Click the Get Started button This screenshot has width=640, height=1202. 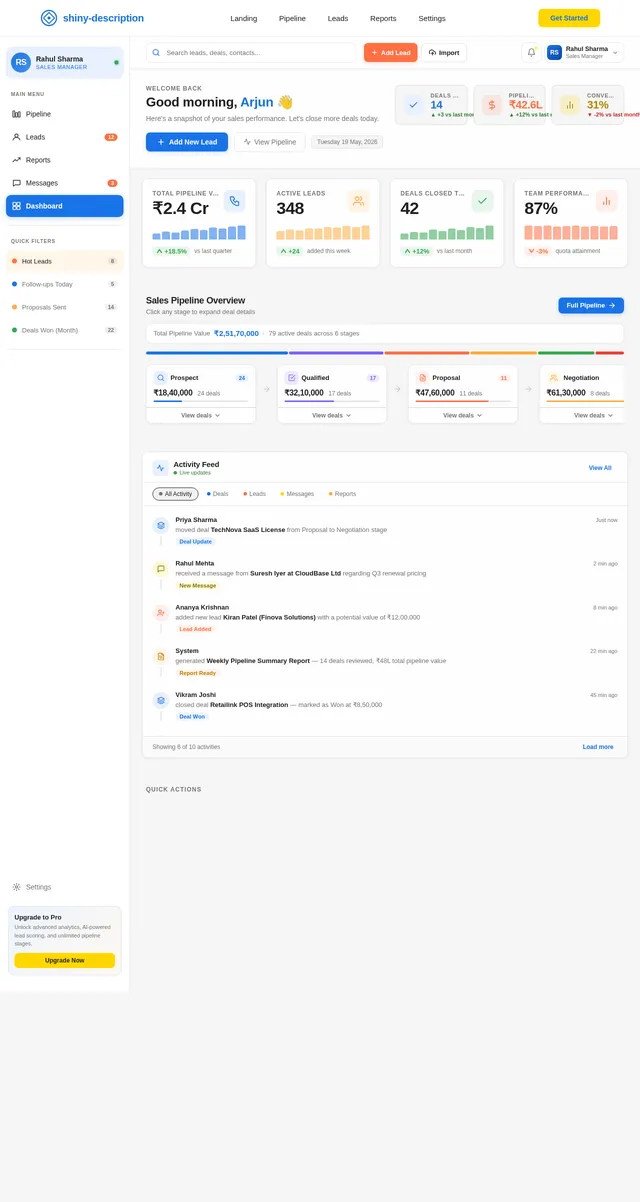coord(569,18)
